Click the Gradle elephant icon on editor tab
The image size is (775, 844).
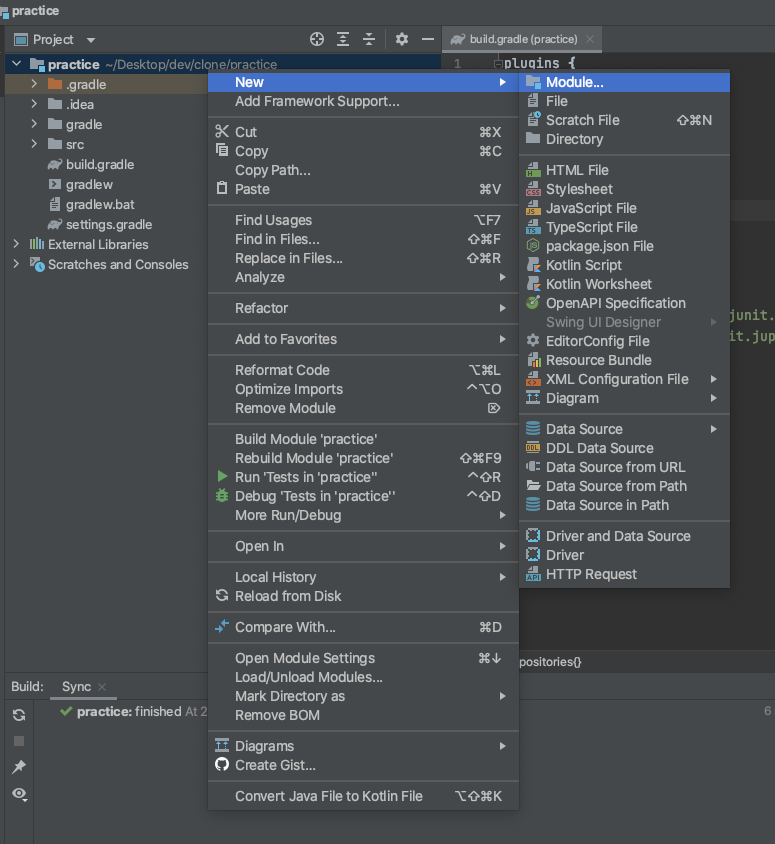coord(457,41)
